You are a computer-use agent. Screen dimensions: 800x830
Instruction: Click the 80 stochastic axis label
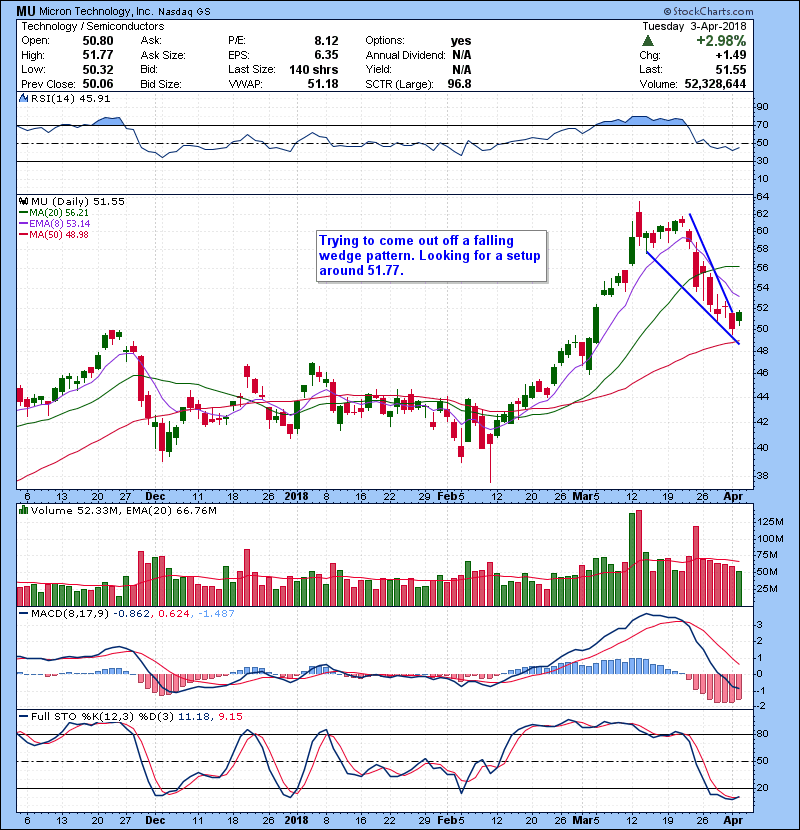point(763,734)
